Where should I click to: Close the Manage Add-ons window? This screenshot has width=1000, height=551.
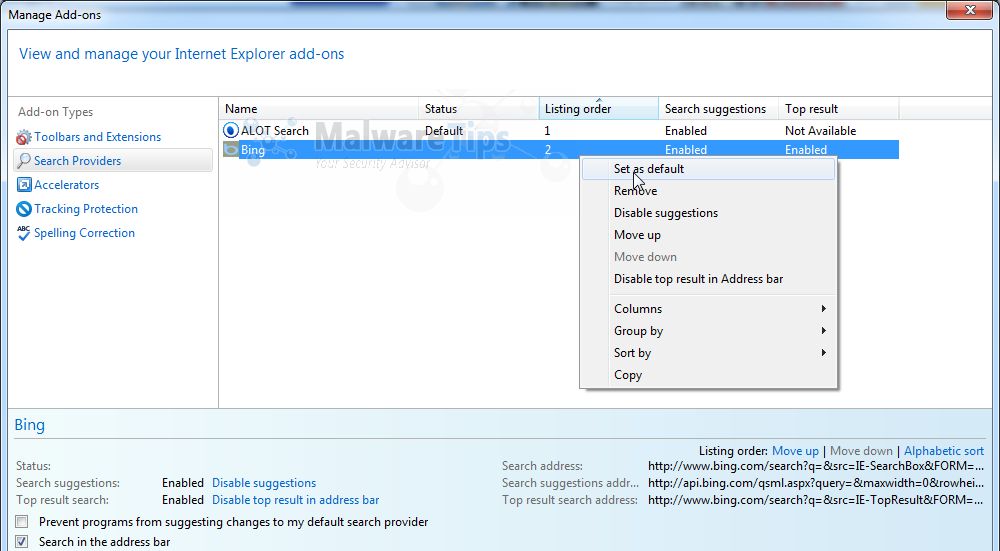coord(969,10)
